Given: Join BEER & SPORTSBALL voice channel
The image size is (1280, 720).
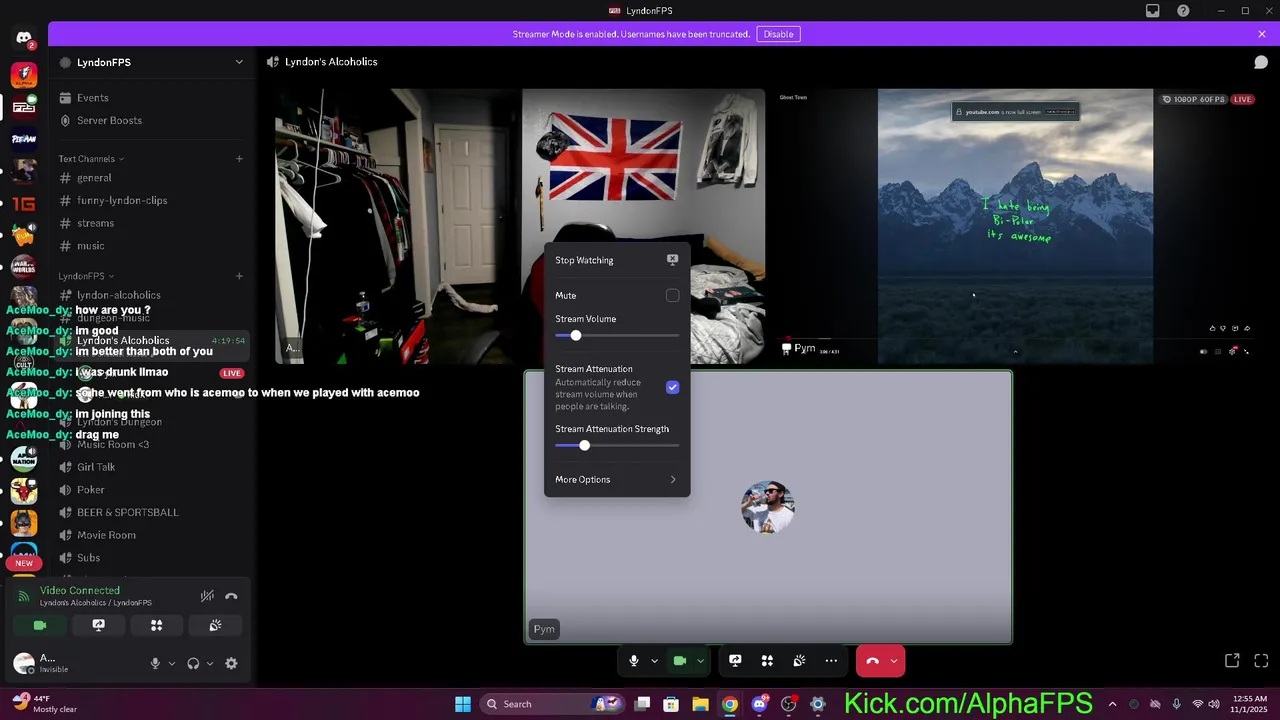Looking at the screenshot, I should coord(150,512).
